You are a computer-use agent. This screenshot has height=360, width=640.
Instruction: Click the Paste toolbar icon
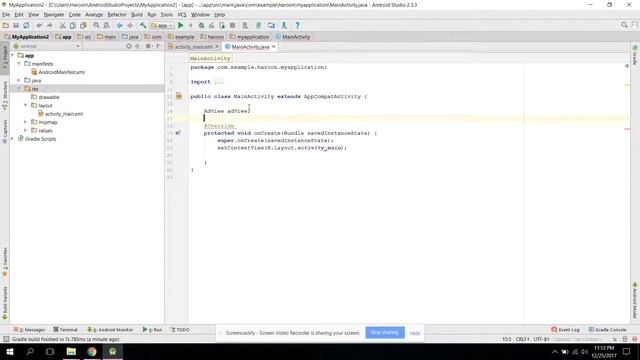point(83,25)
